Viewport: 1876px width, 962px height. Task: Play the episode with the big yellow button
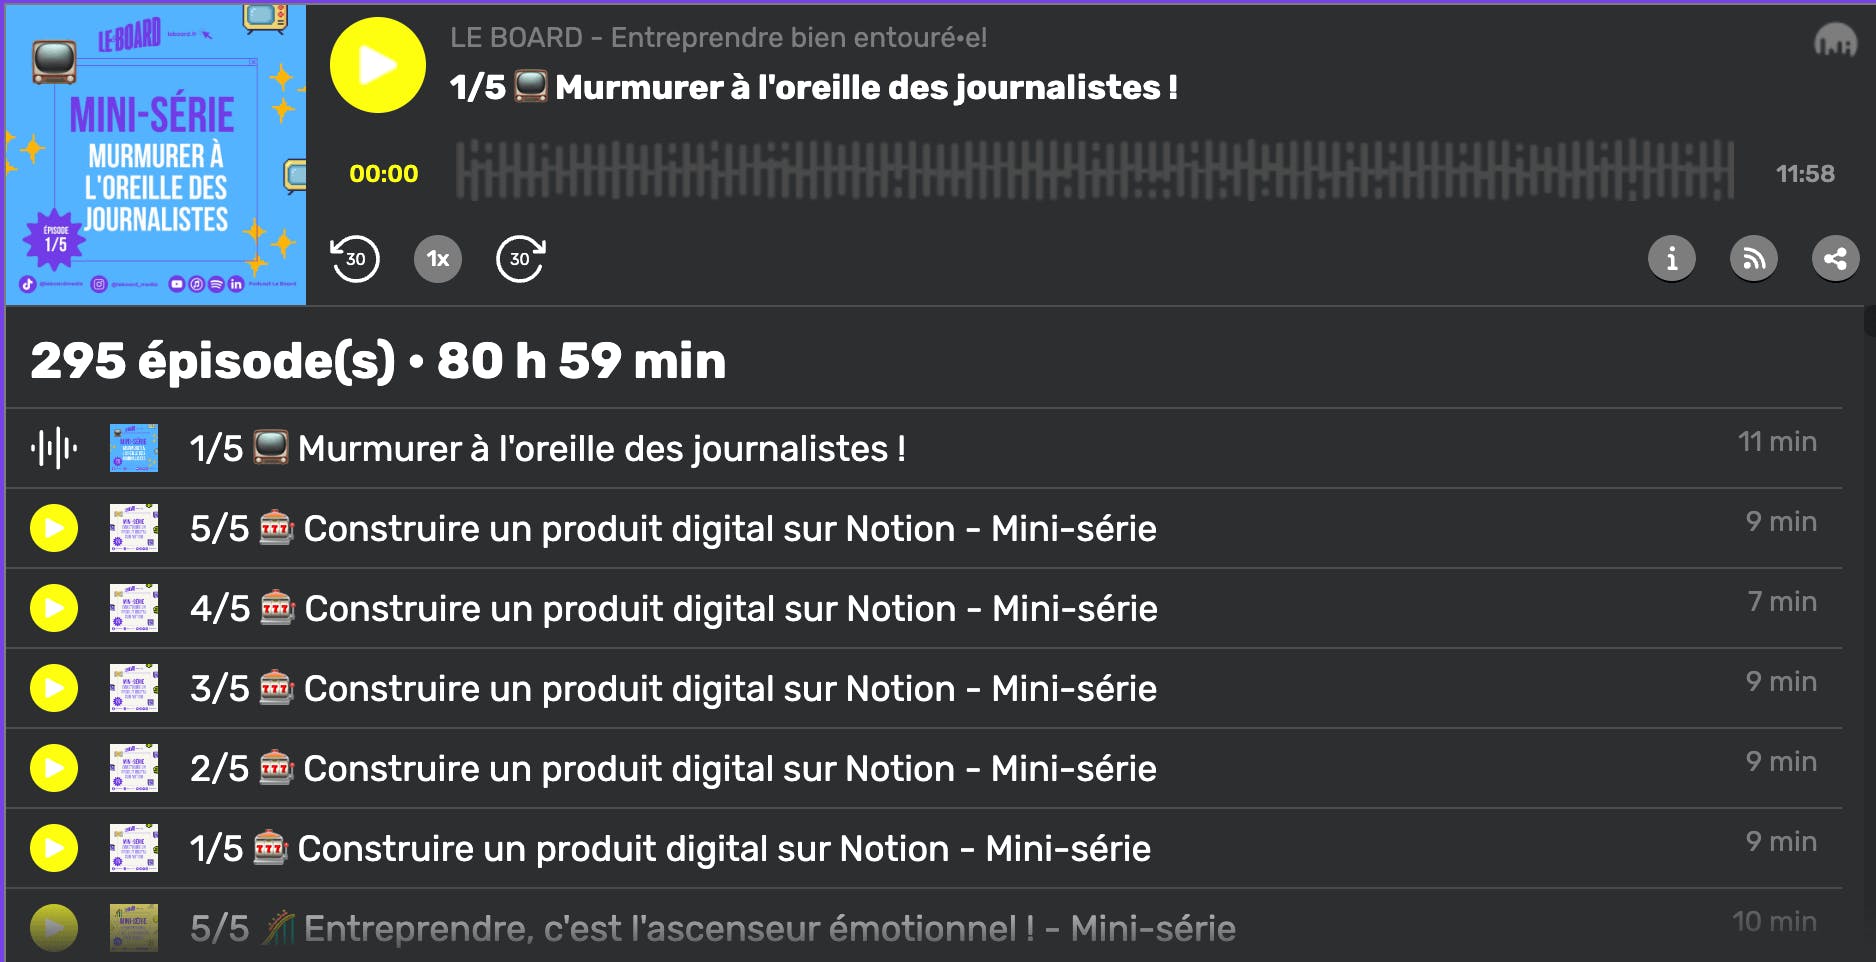[377, 64]
